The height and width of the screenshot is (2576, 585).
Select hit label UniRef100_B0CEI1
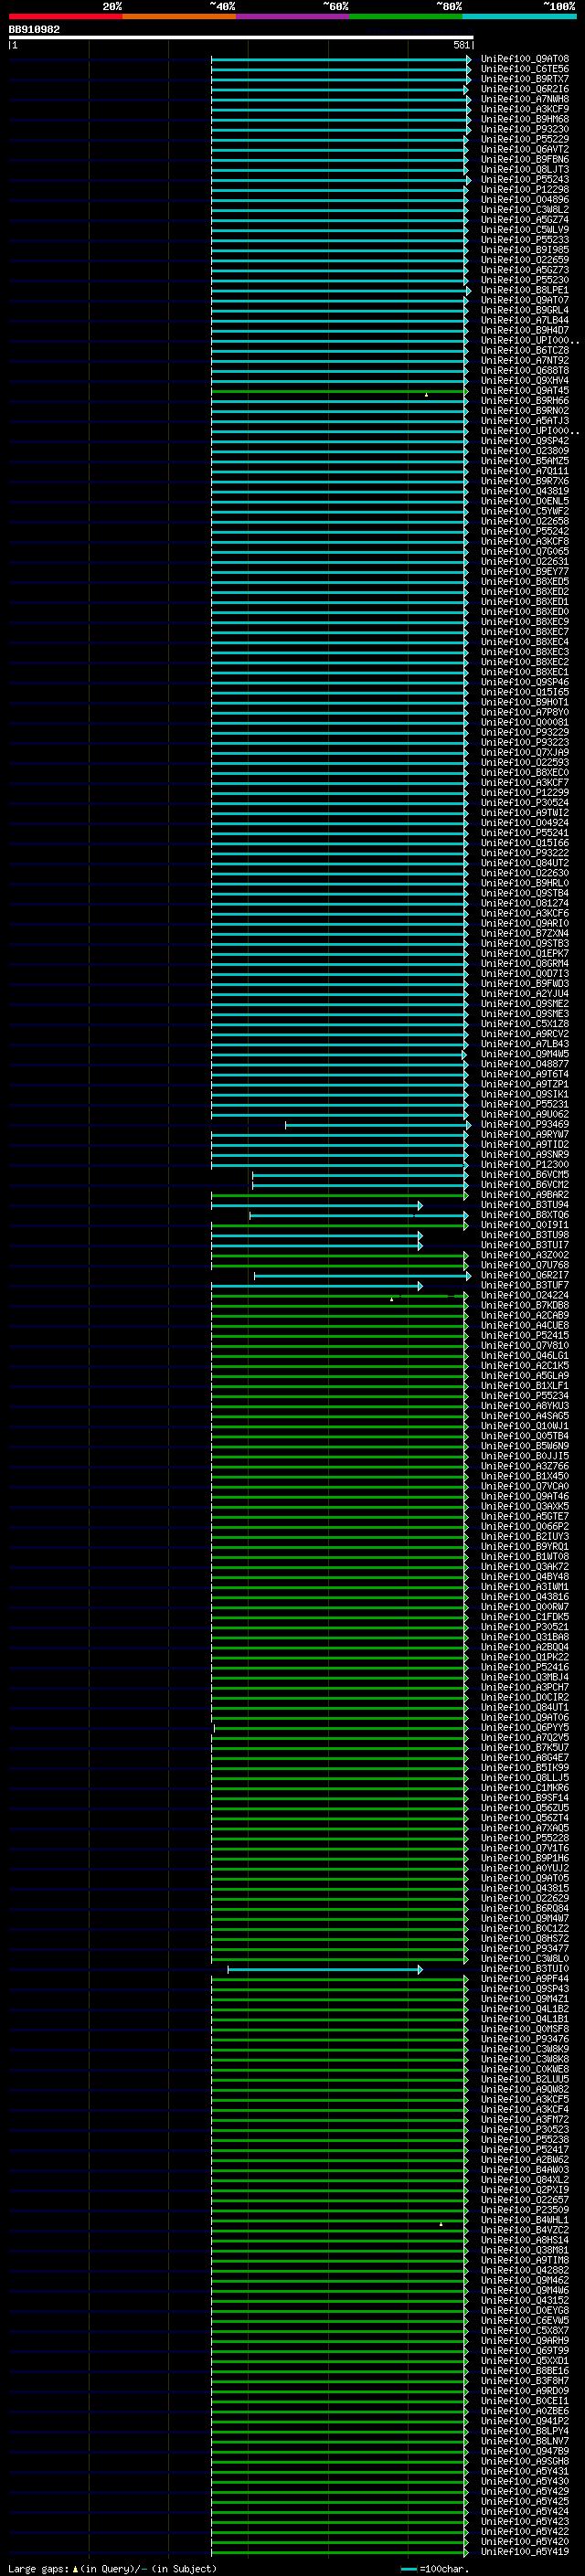(525, 2402)
